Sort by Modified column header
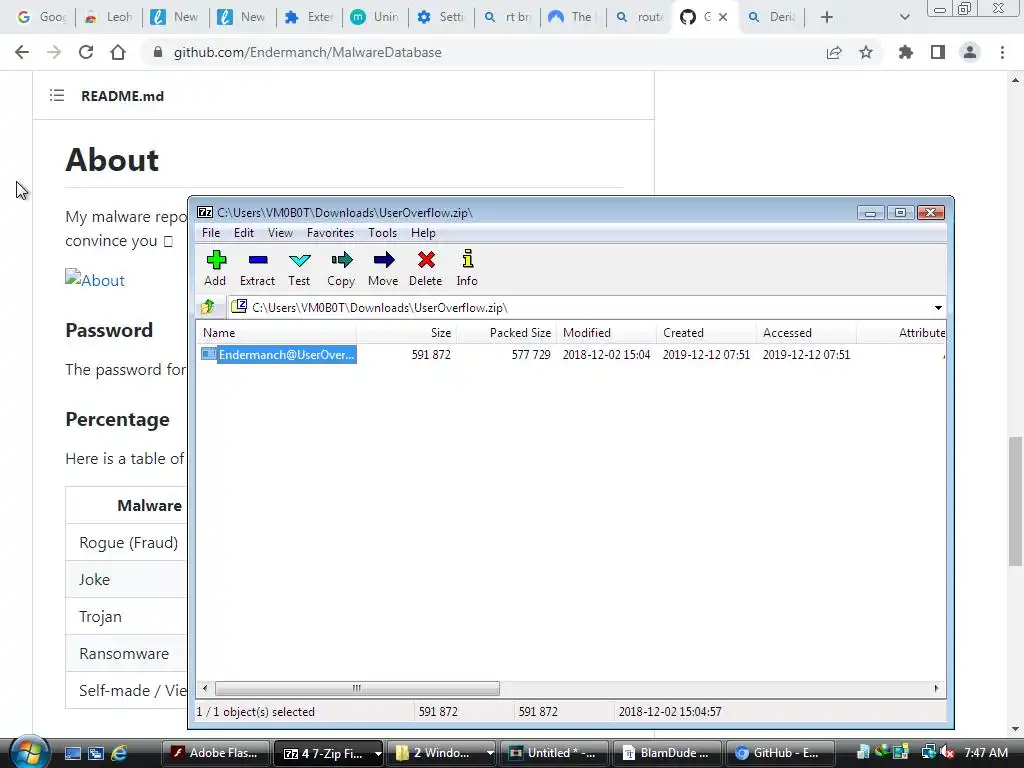The image size is (1024, 768). coord(607,332)
